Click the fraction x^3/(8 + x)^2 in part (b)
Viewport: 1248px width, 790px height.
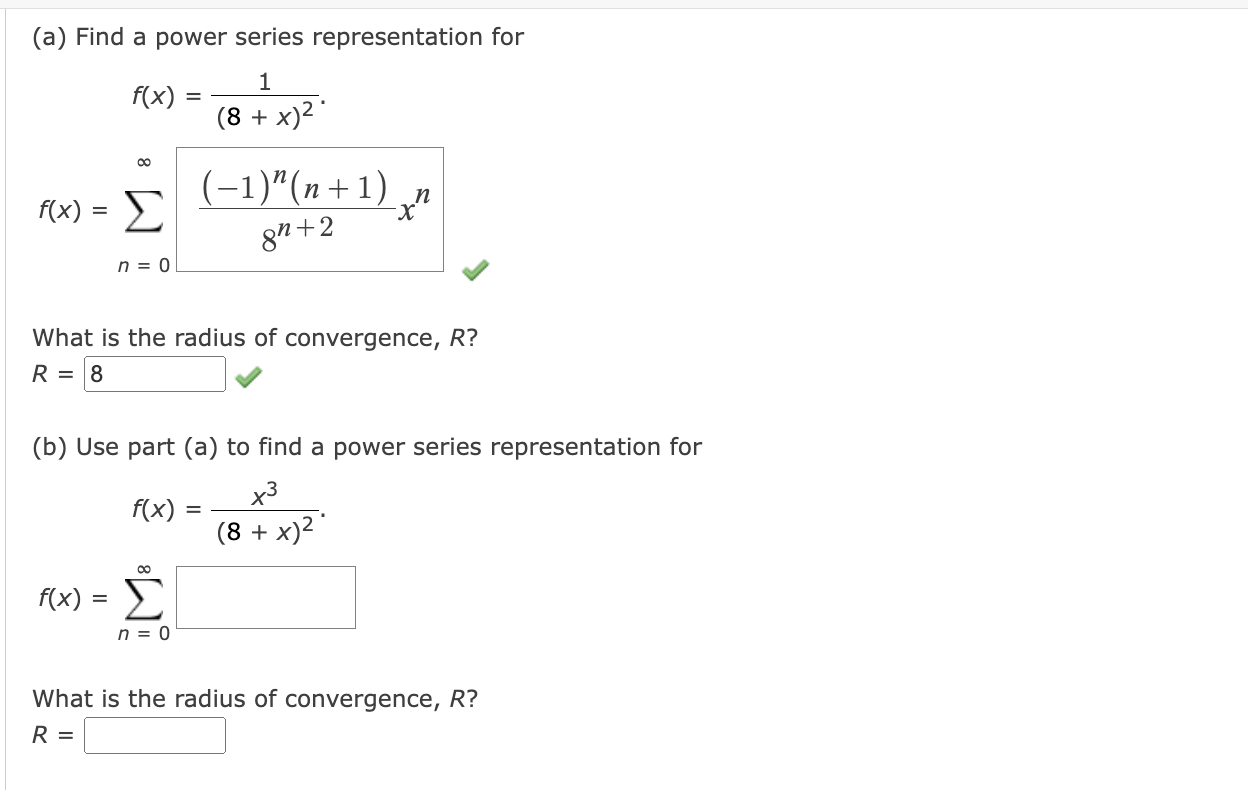[x=267, y=507]
